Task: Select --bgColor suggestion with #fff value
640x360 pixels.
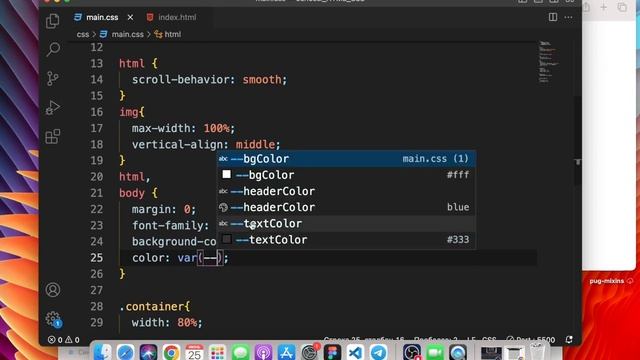Action: (x=346, y=175)
